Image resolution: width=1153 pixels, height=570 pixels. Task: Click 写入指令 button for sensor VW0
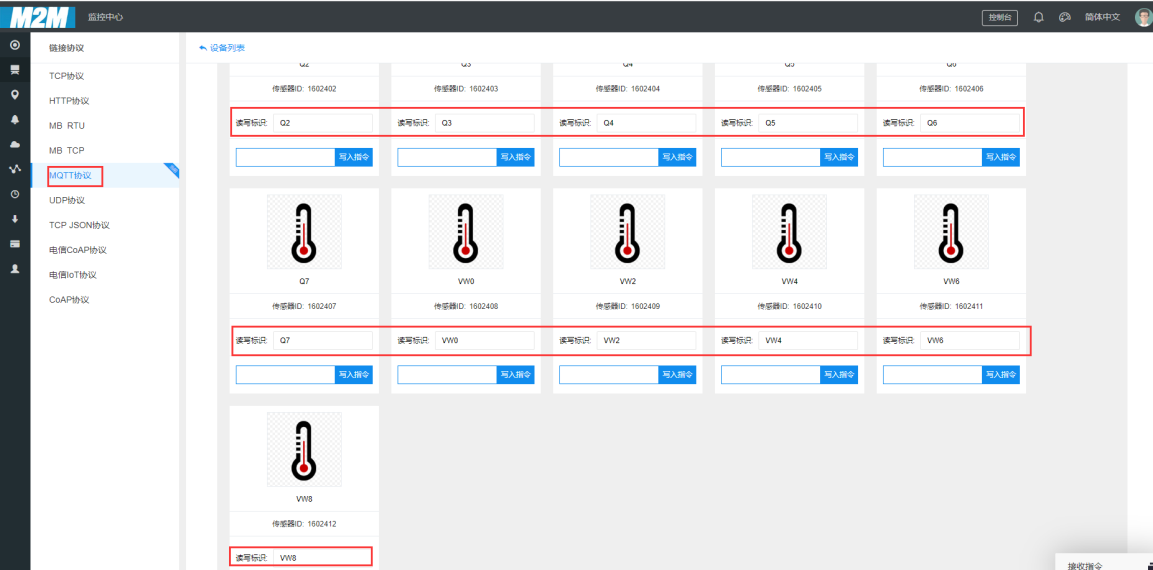click(515, 374)
